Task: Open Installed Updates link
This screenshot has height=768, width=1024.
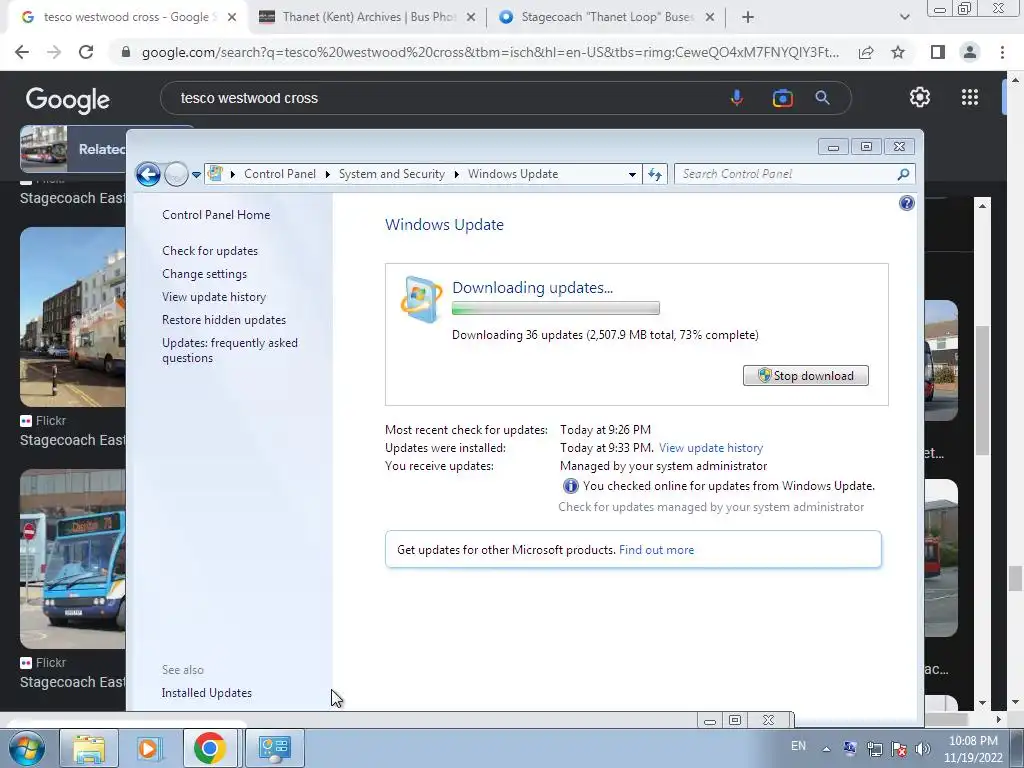Action: [x=206, y=693]
